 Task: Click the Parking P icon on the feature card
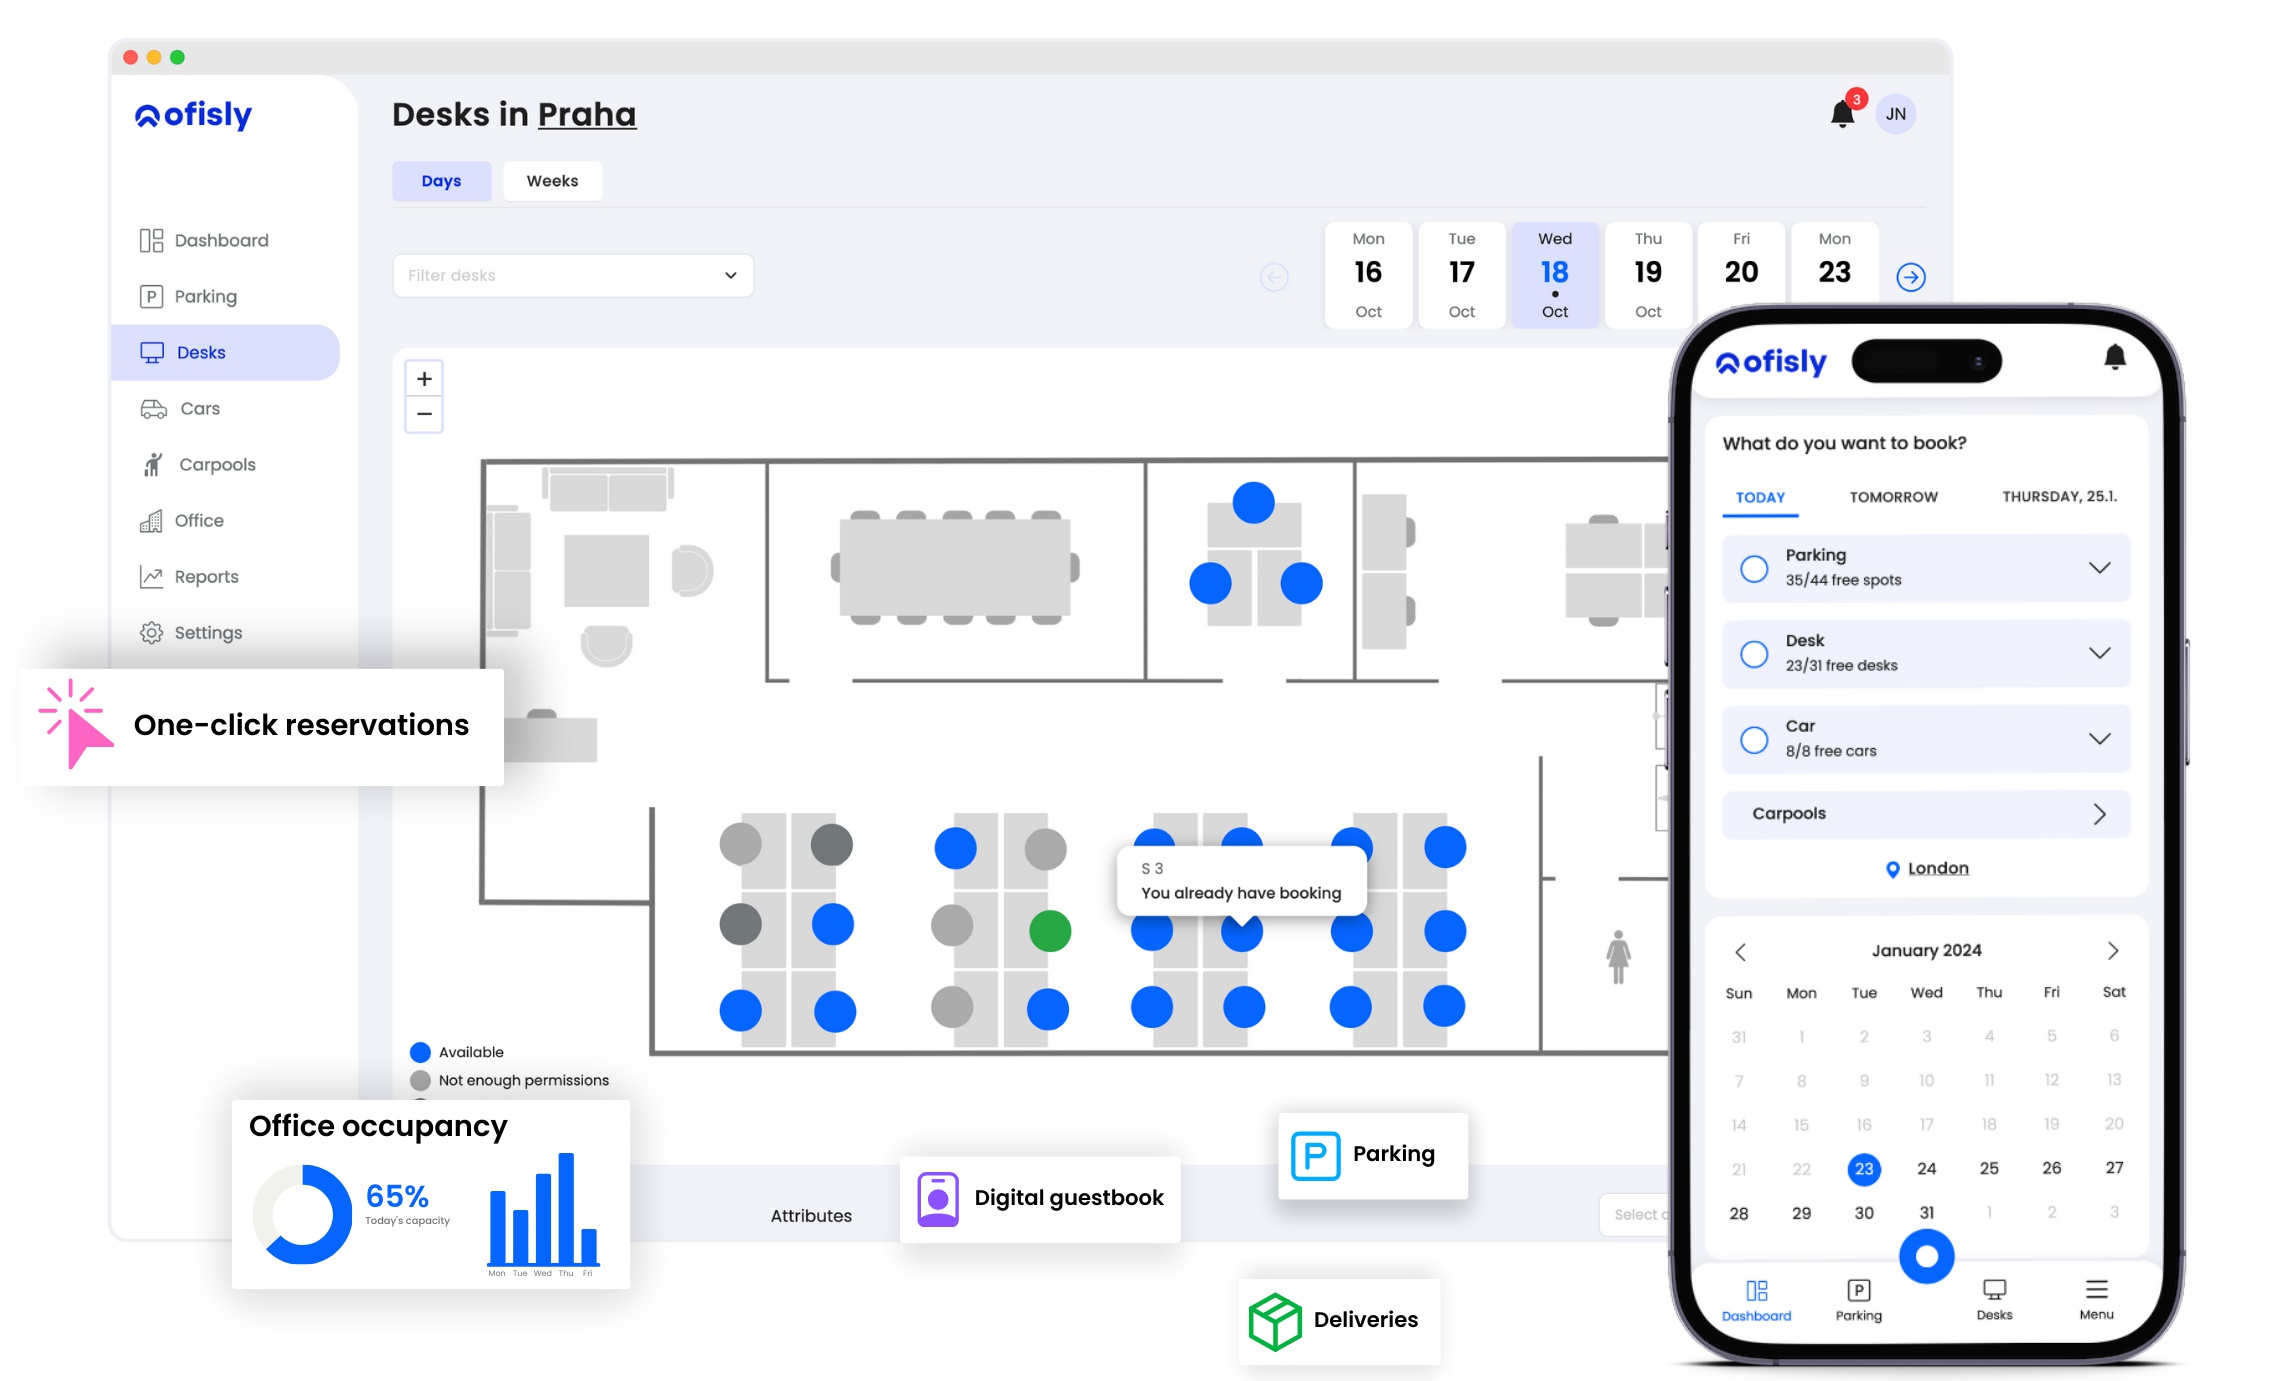tap(1315, 1156)
